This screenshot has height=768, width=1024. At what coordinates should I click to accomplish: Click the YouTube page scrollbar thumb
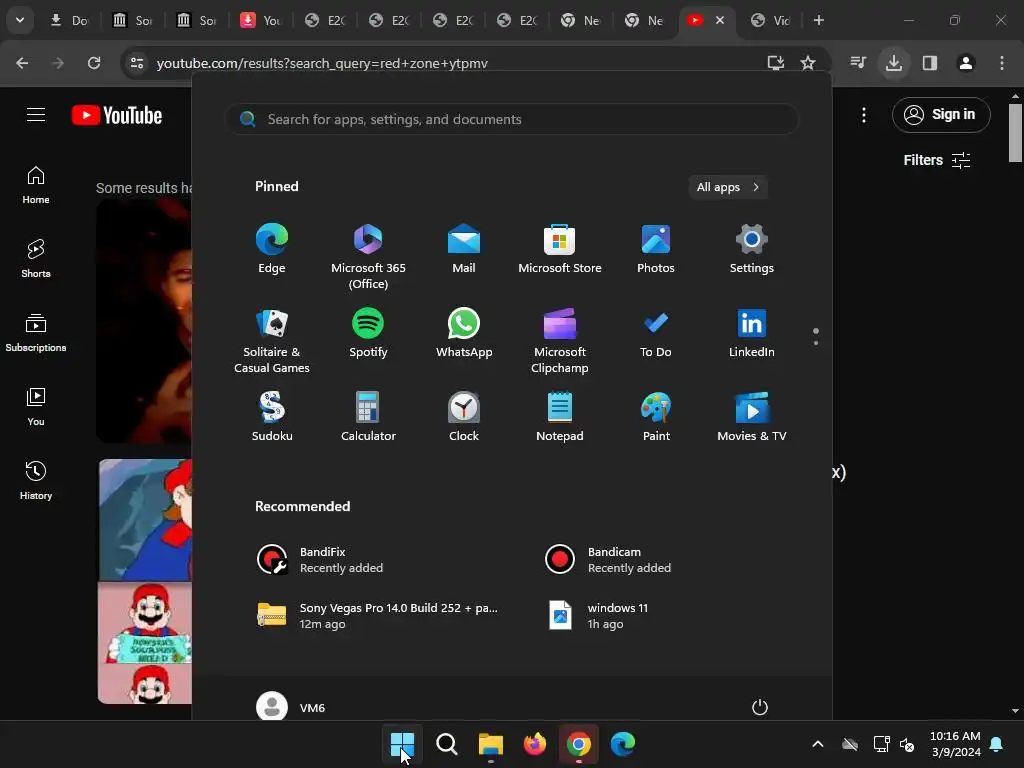point(1015,133)
